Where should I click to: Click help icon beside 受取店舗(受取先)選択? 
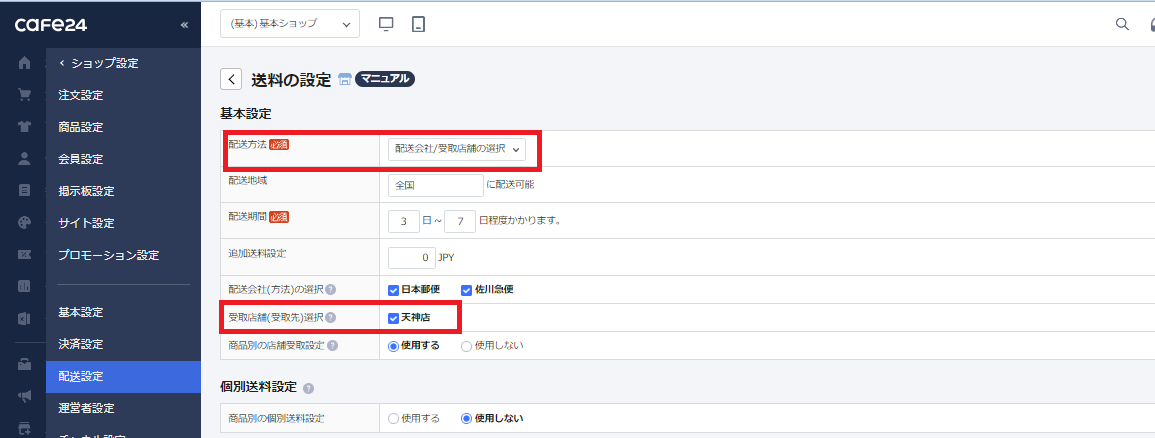pos(331,318)
